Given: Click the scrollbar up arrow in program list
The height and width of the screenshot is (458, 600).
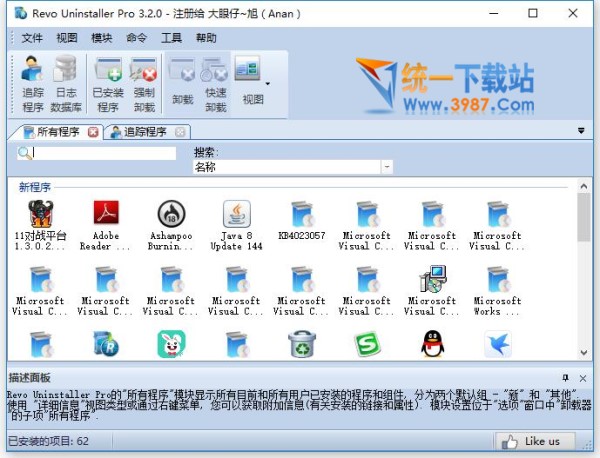Looking at the screenshot, I should point(584,186).
